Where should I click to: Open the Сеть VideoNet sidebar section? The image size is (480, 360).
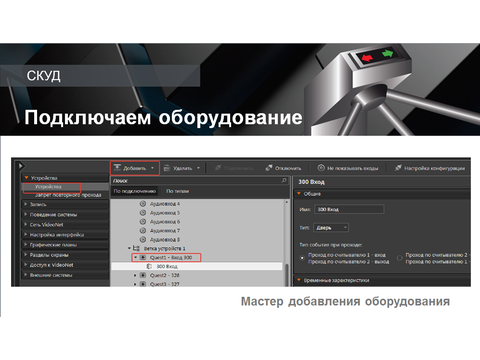pos(65,225)
